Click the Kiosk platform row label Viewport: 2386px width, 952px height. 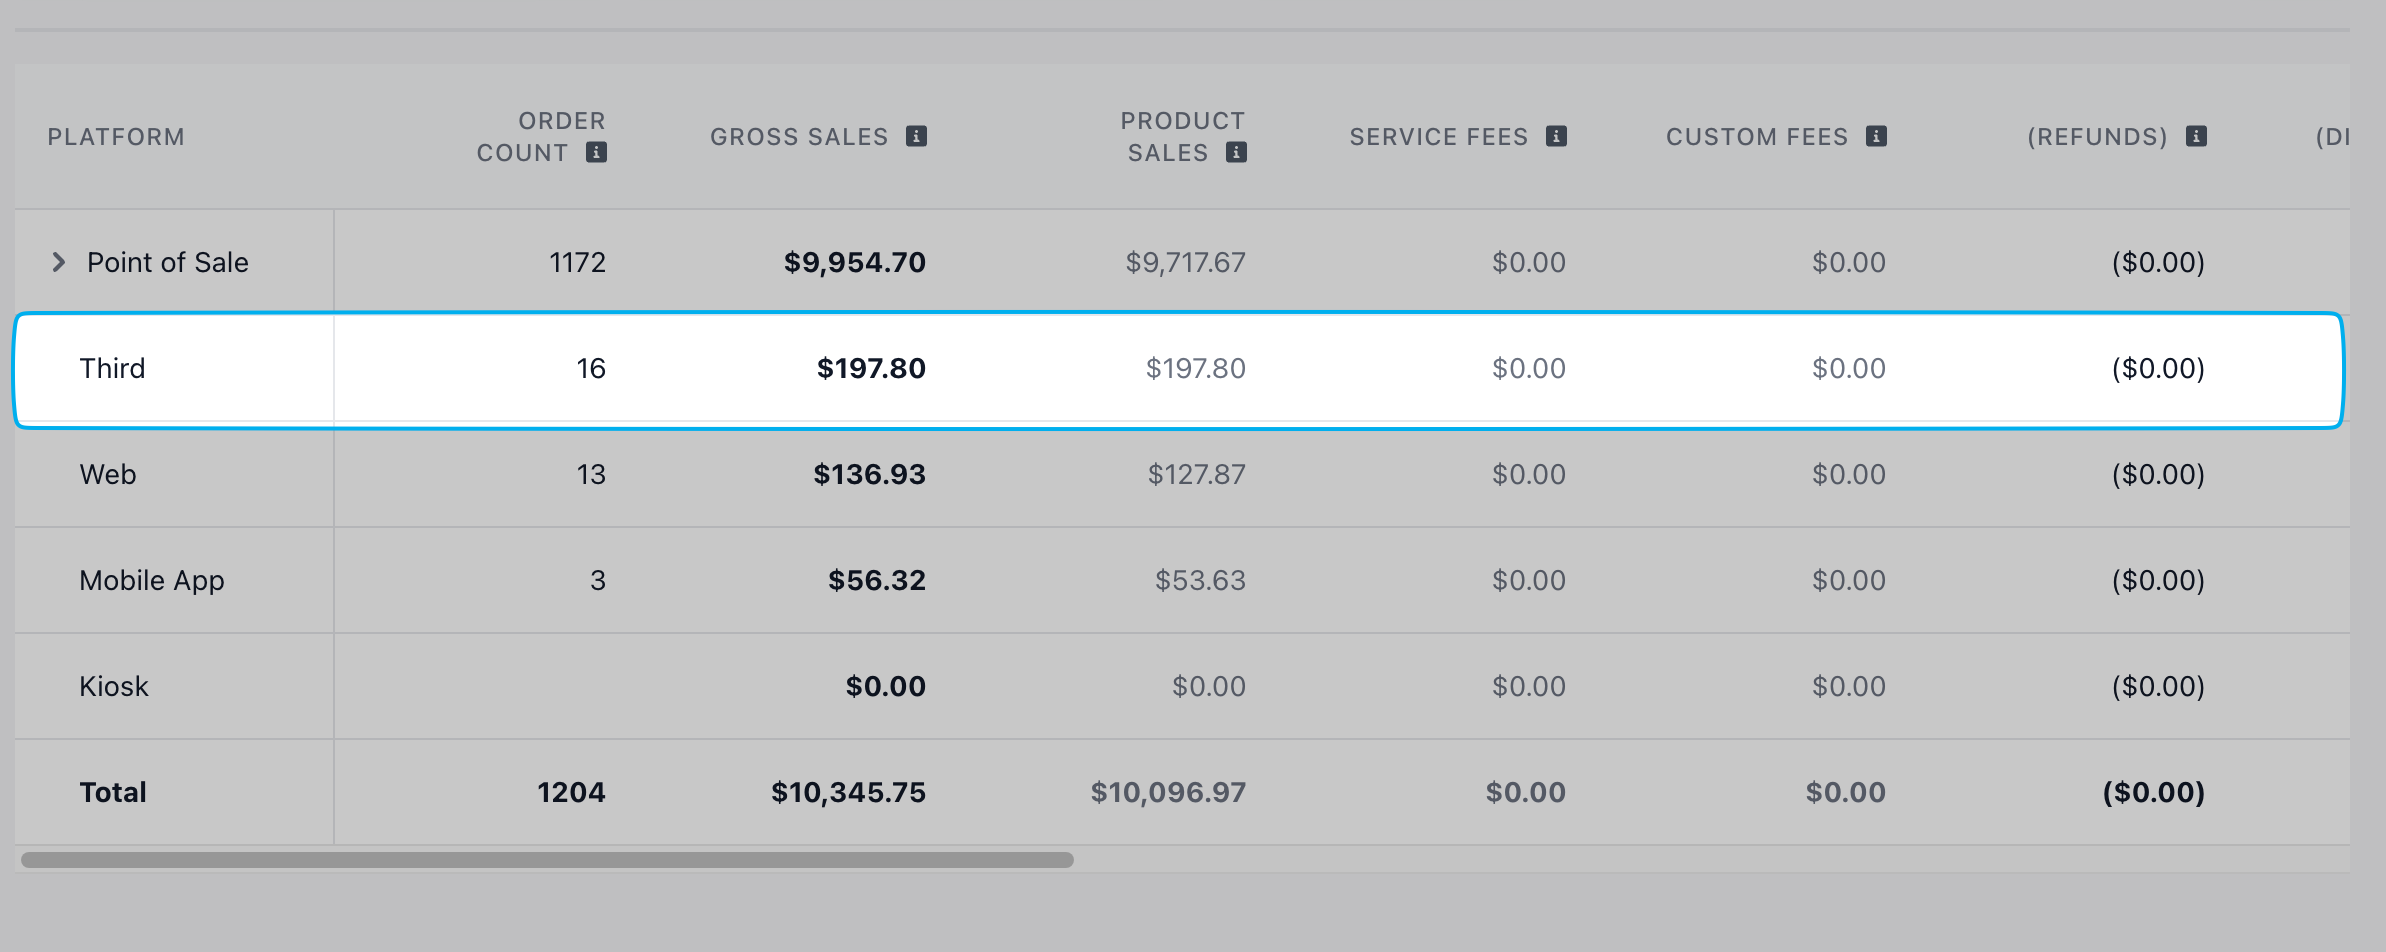(x=114, y=686)
